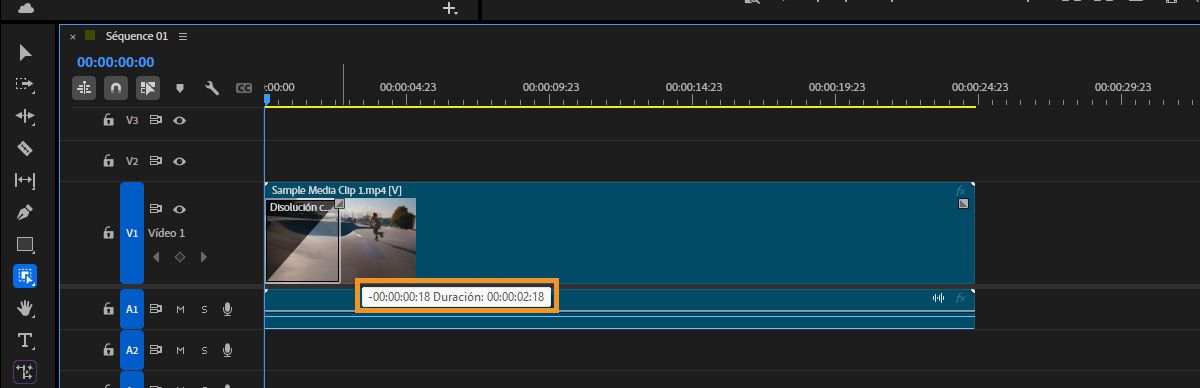
Task: Click fx badge on Sample Media Clip video
Action: 961,190
